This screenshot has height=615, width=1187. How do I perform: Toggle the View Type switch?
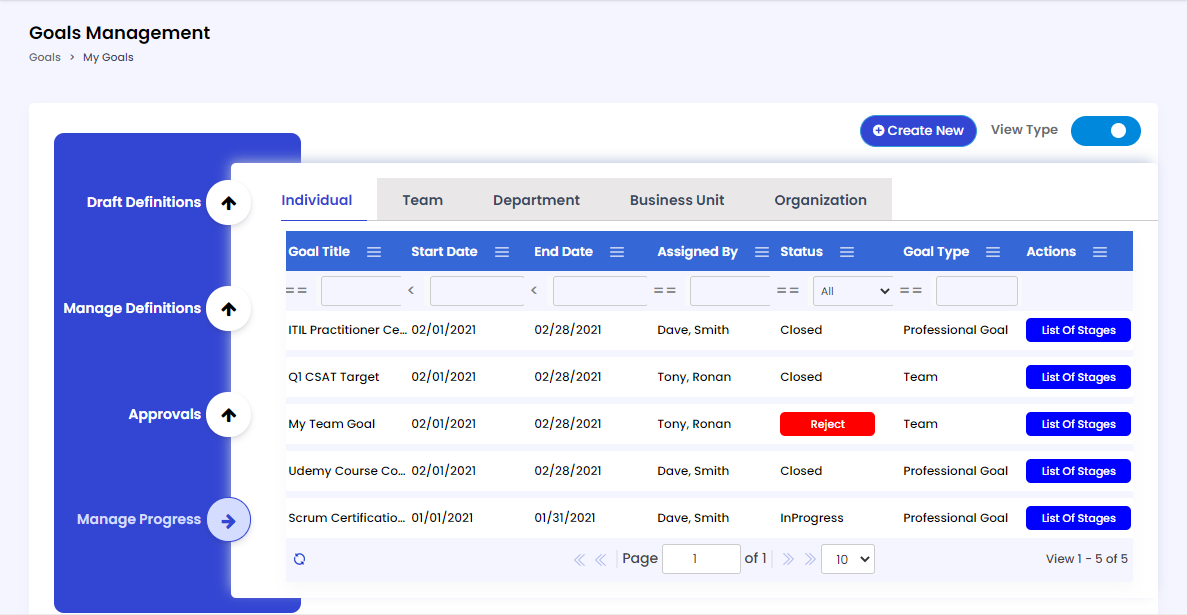(x=1105, y=131)
